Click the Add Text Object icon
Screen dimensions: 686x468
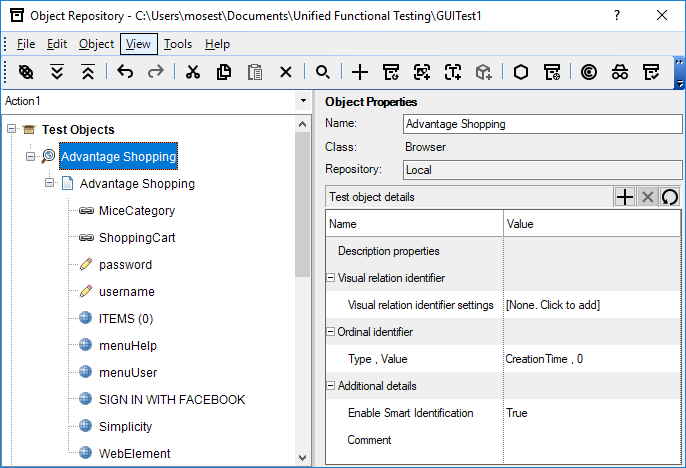pyautogui.click(x=453, y=72)
